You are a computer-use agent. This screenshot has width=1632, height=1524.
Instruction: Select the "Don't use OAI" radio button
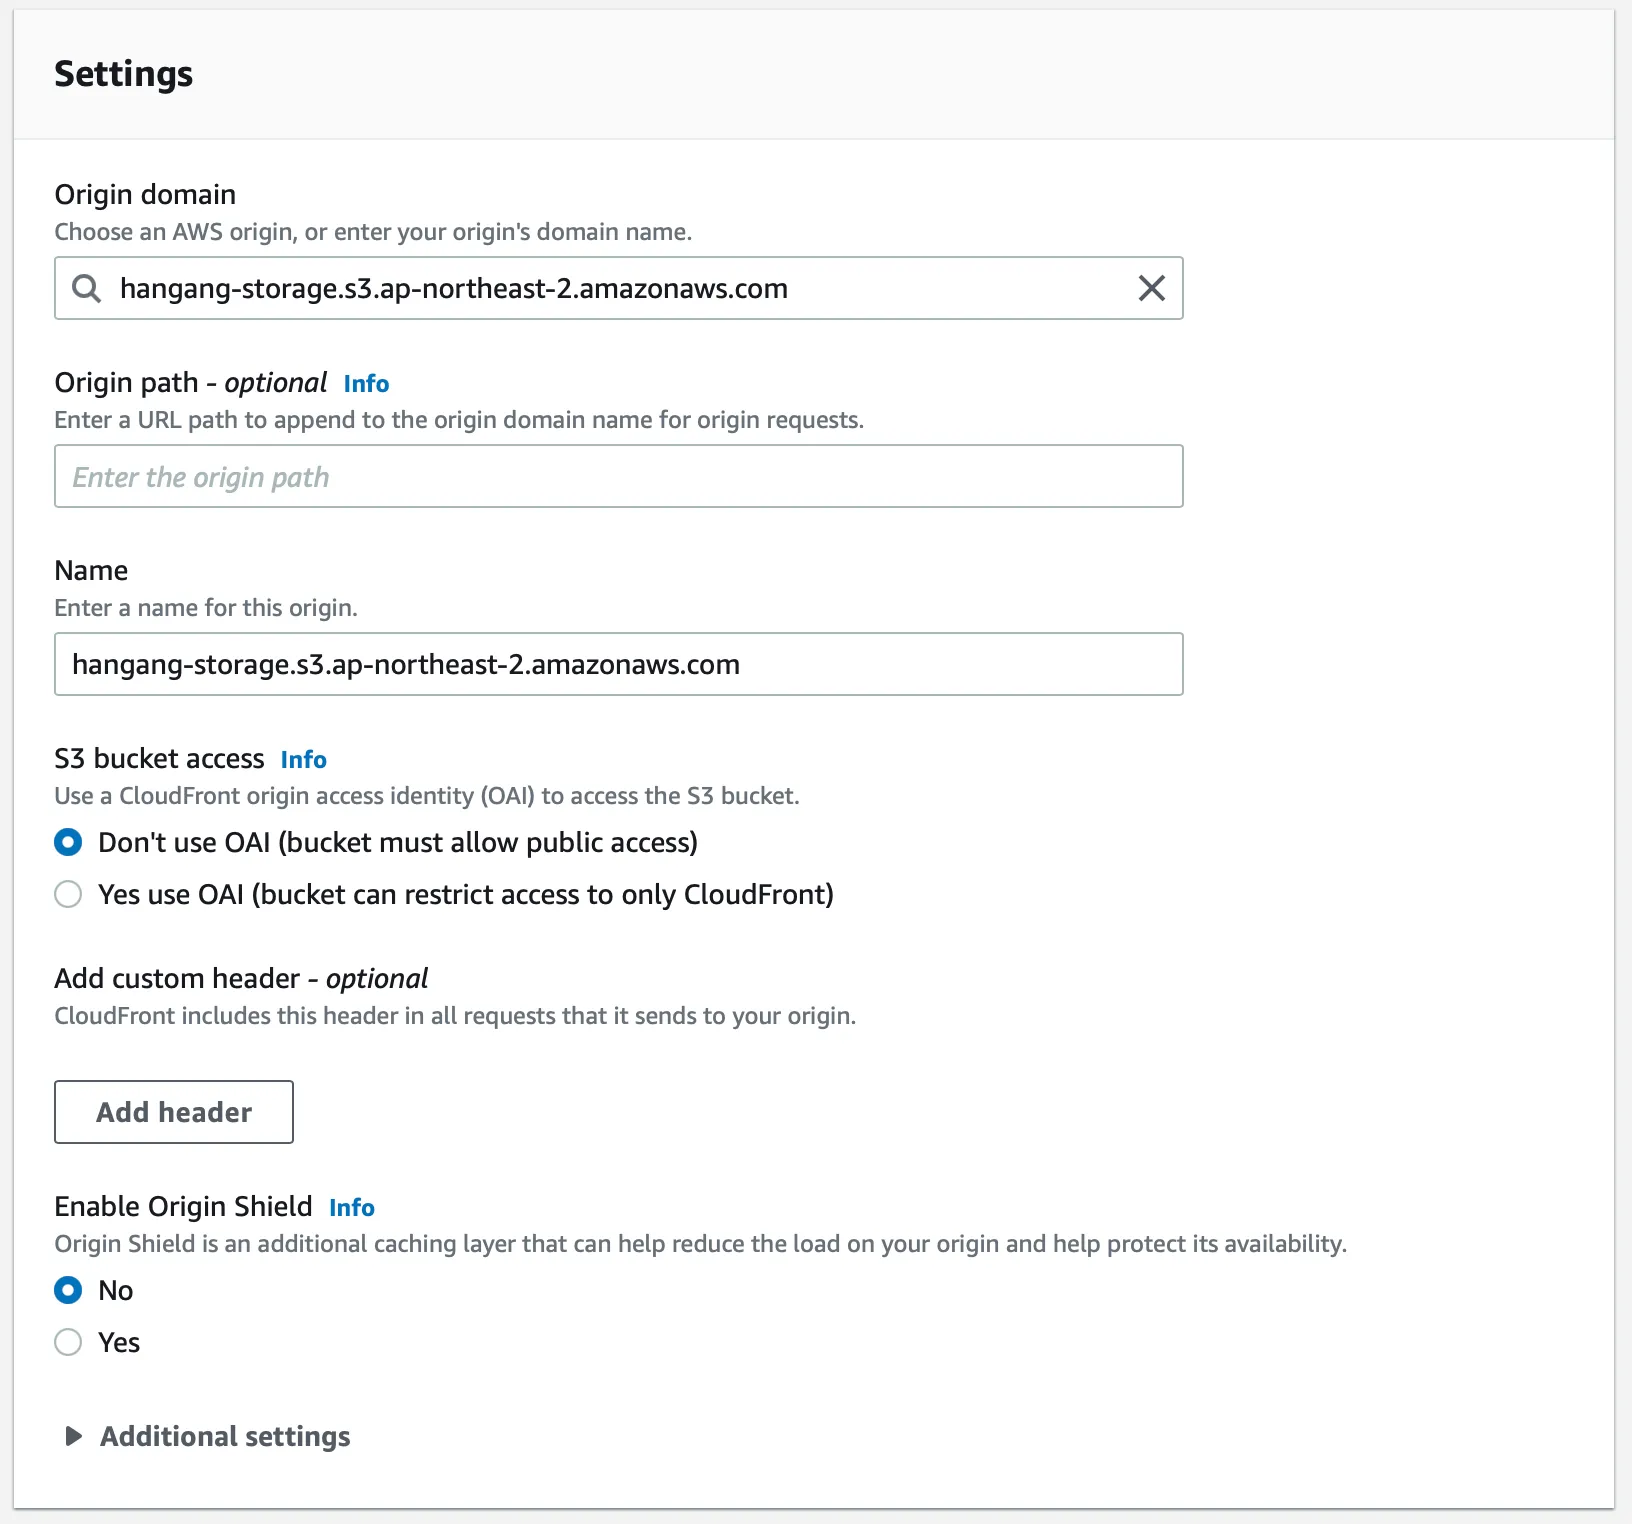coord(68,843)
